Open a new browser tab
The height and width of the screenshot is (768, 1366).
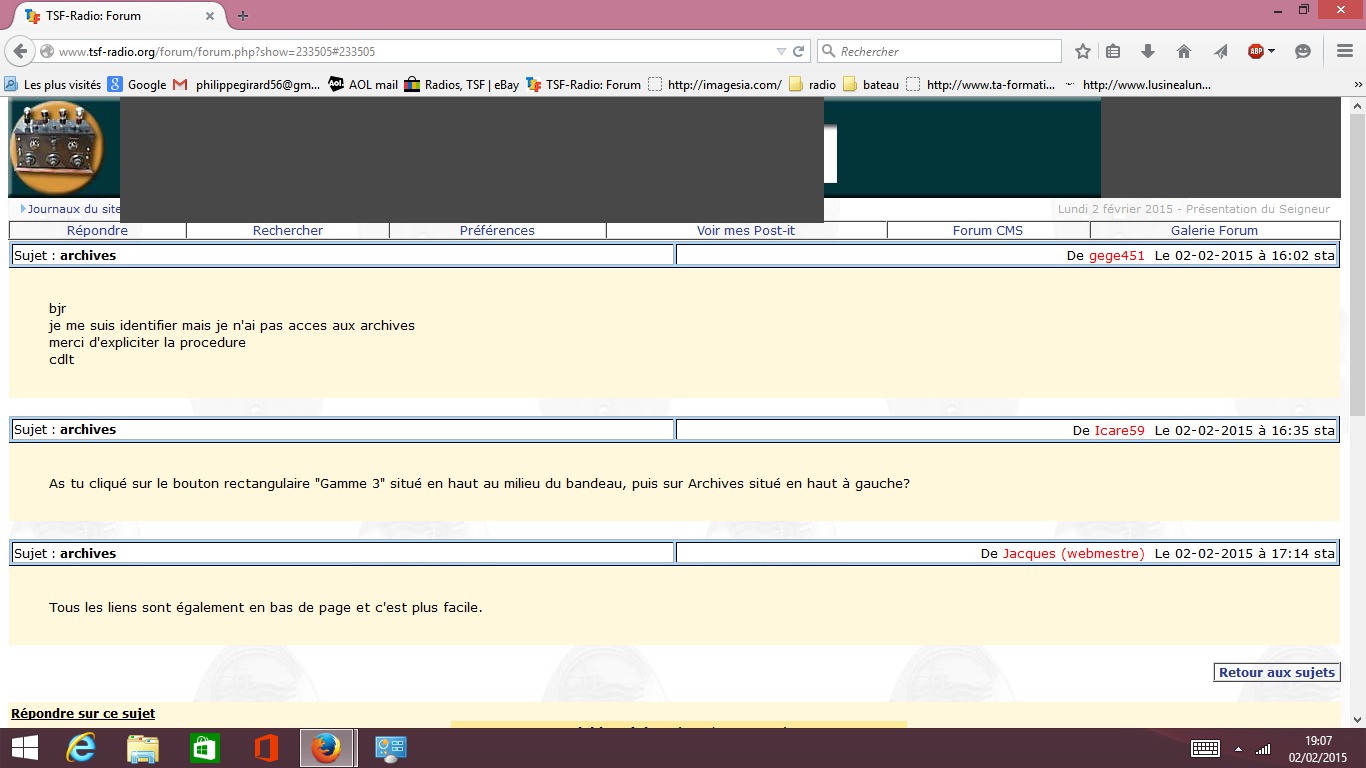click(243, 16)
